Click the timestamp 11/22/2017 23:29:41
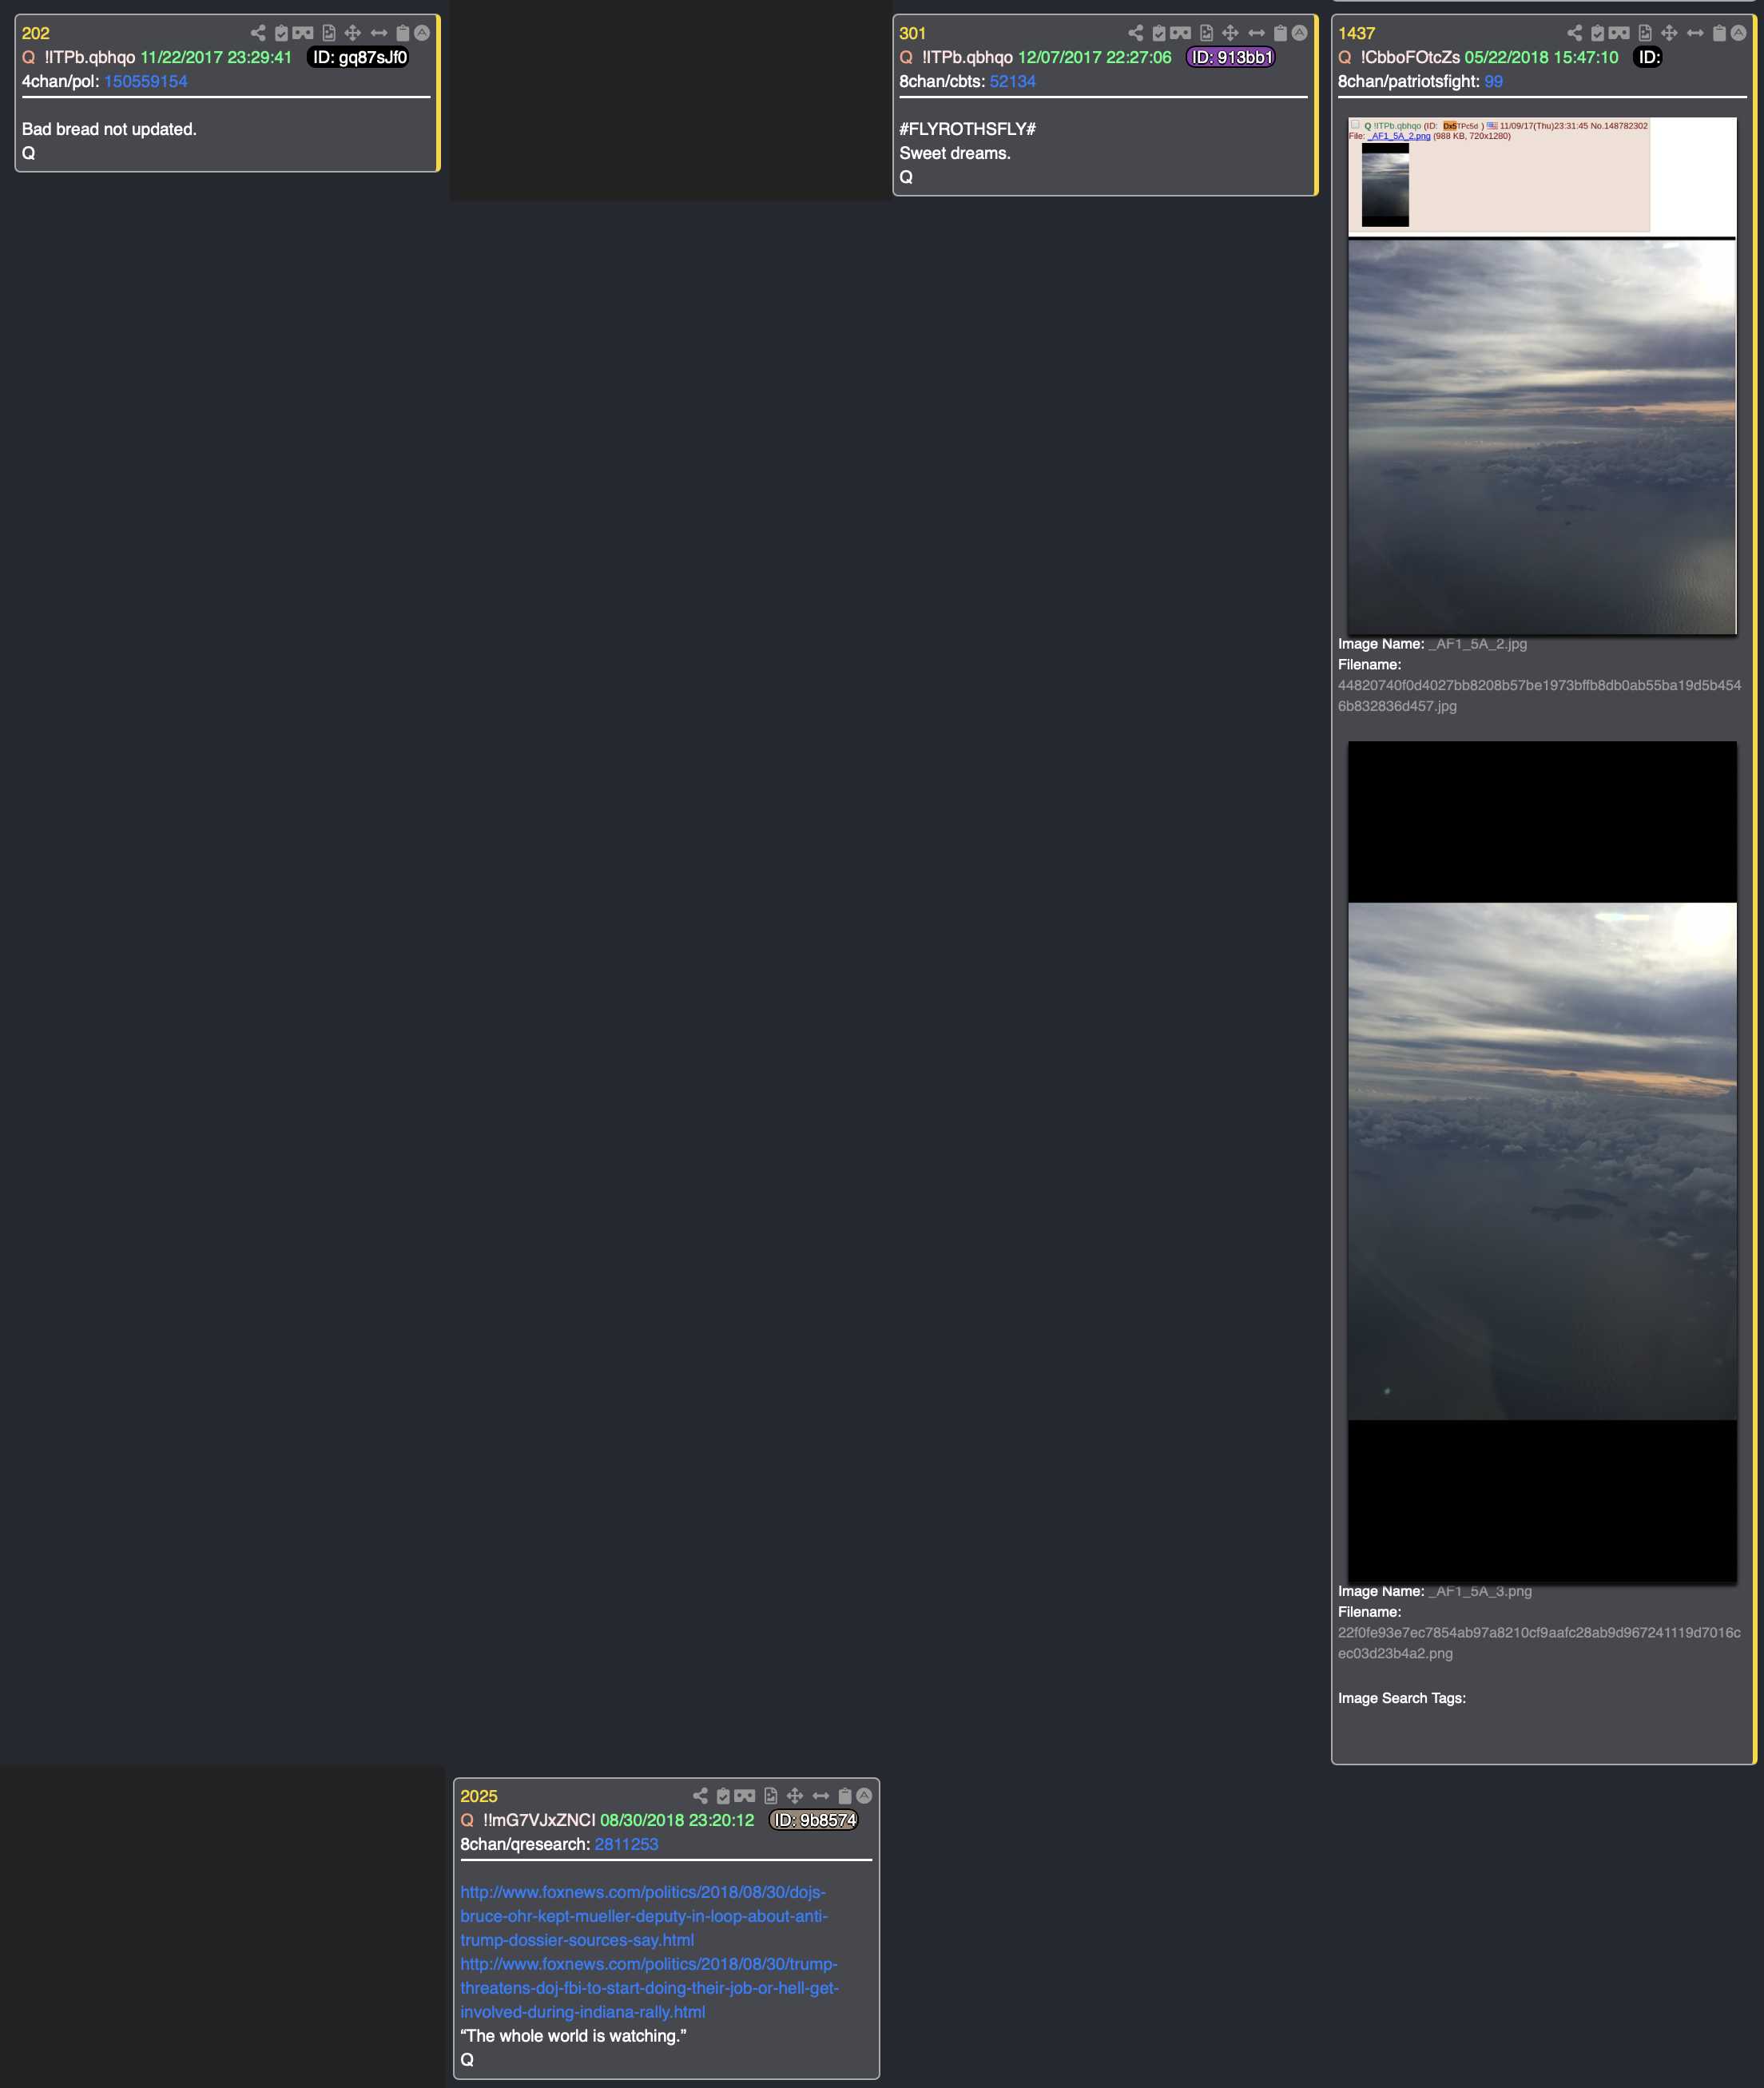The width and height of the screenshot is (1764, 2088). click(216, 57)
